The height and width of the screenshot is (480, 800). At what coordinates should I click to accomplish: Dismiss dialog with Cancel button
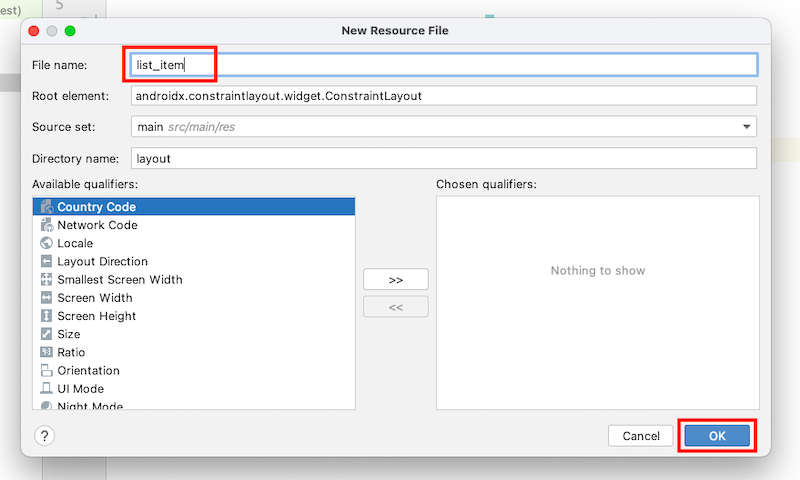(x=641, y=436)
